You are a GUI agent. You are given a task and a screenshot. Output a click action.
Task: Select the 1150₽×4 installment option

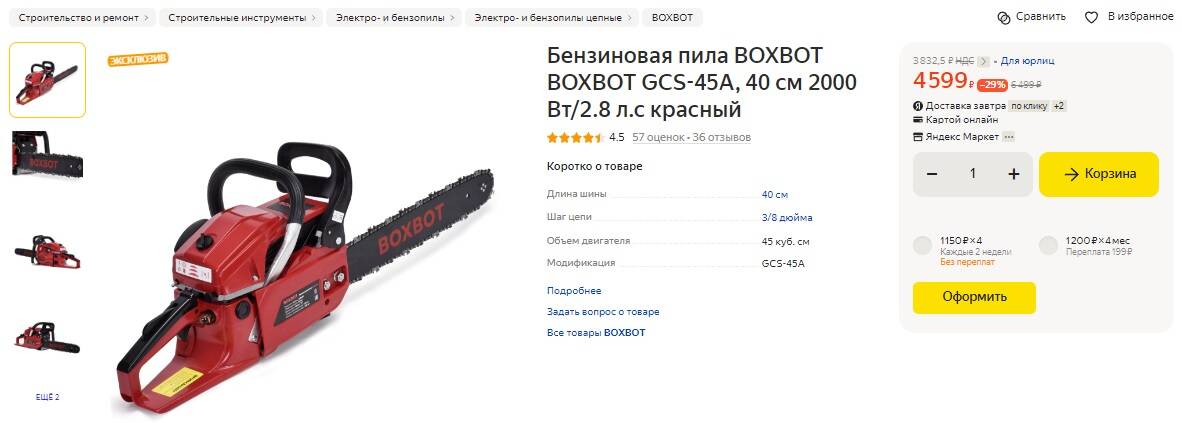[x=922, y=246]
